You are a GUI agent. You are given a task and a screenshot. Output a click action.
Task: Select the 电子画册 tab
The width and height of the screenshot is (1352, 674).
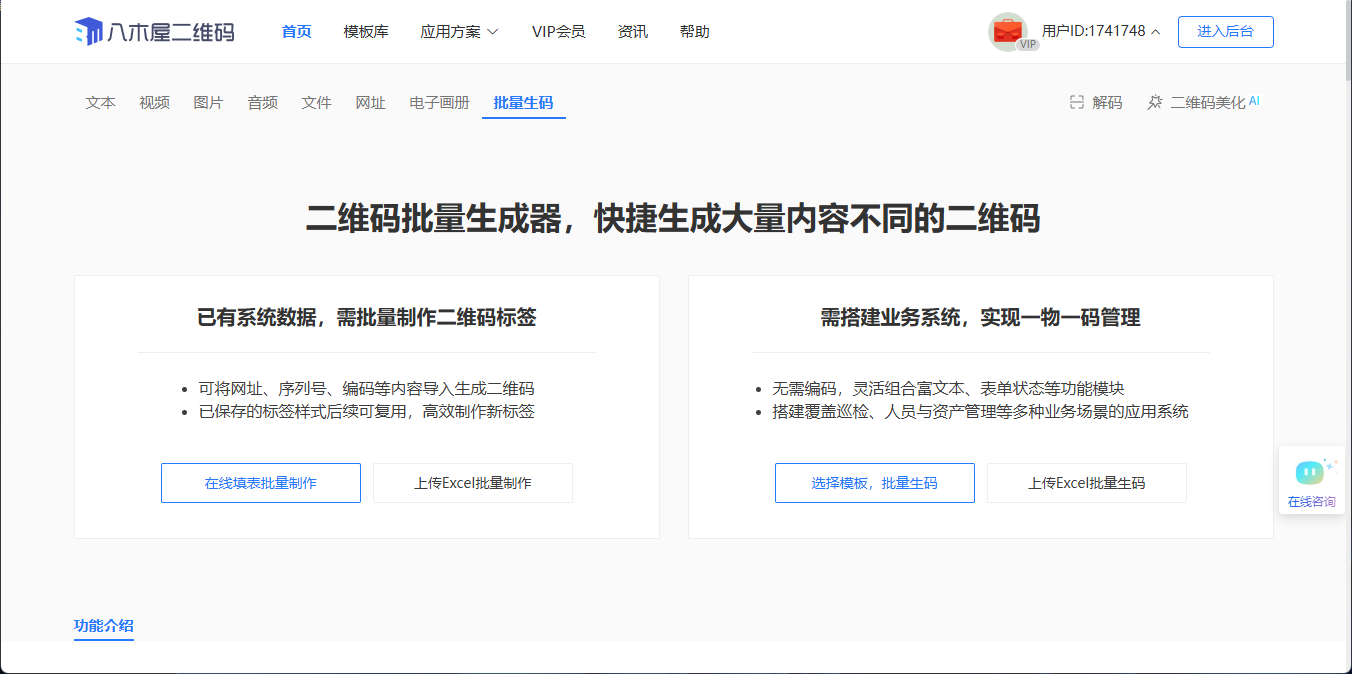[x=439, y=102]
